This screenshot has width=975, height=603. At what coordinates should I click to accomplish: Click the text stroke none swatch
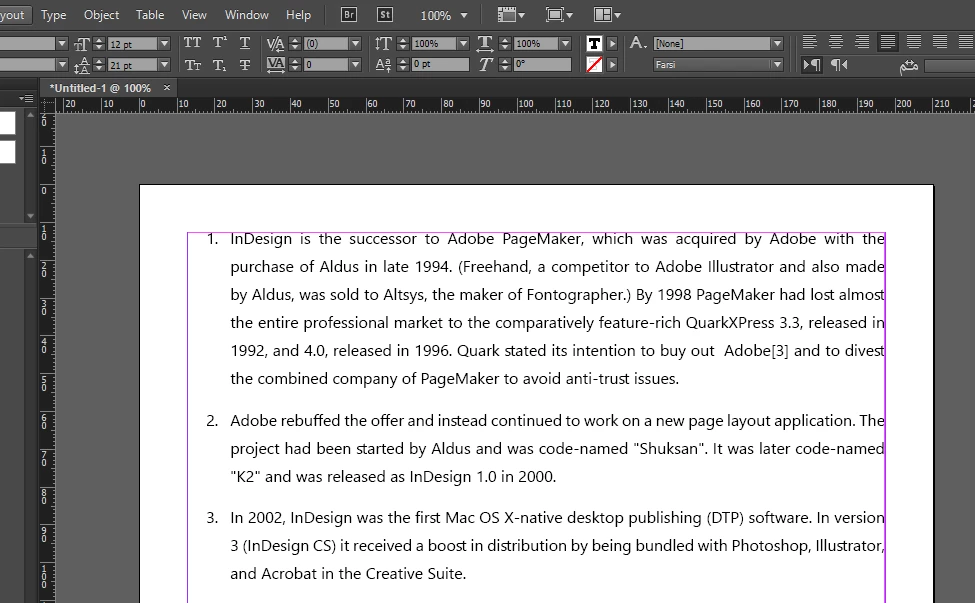coord(594,64)
